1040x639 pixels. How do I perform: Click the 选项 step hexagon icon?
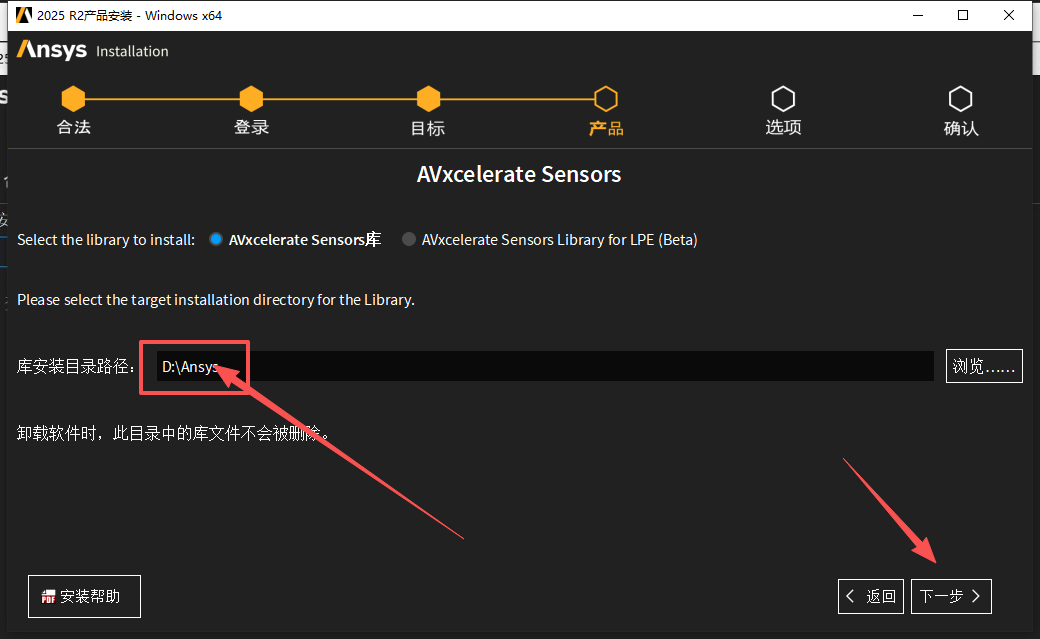coord(783,99)
